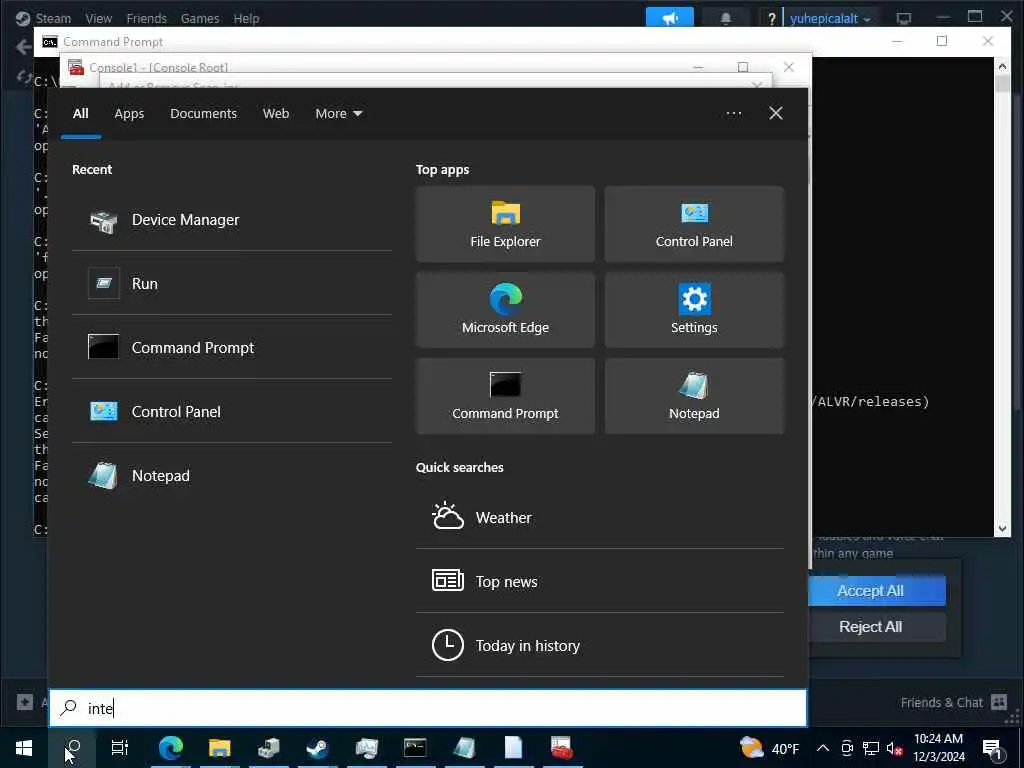Open the clock showing 10:24 AM

tap(938, 748)
